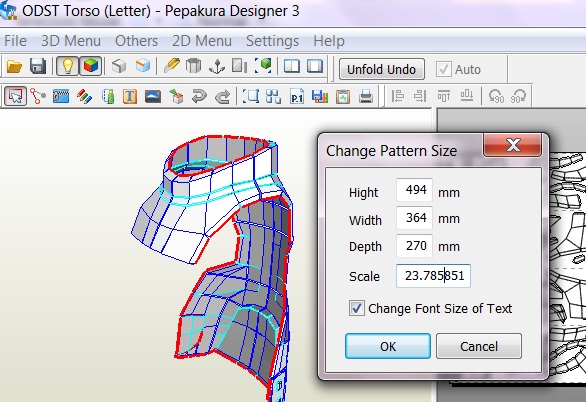
Task: Click the gray redo arrow icon
Action: tap(222, 96)
